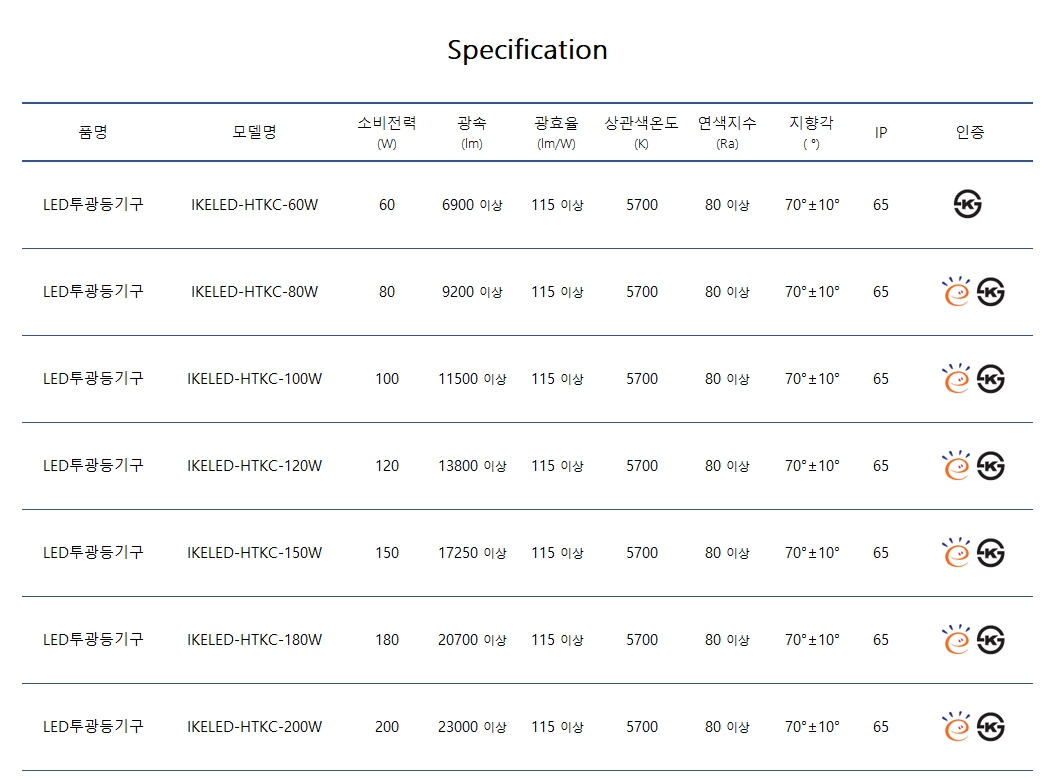Click 80 이상 CRI value in the 180W row

pyautogui.click(x=727, y=640)
